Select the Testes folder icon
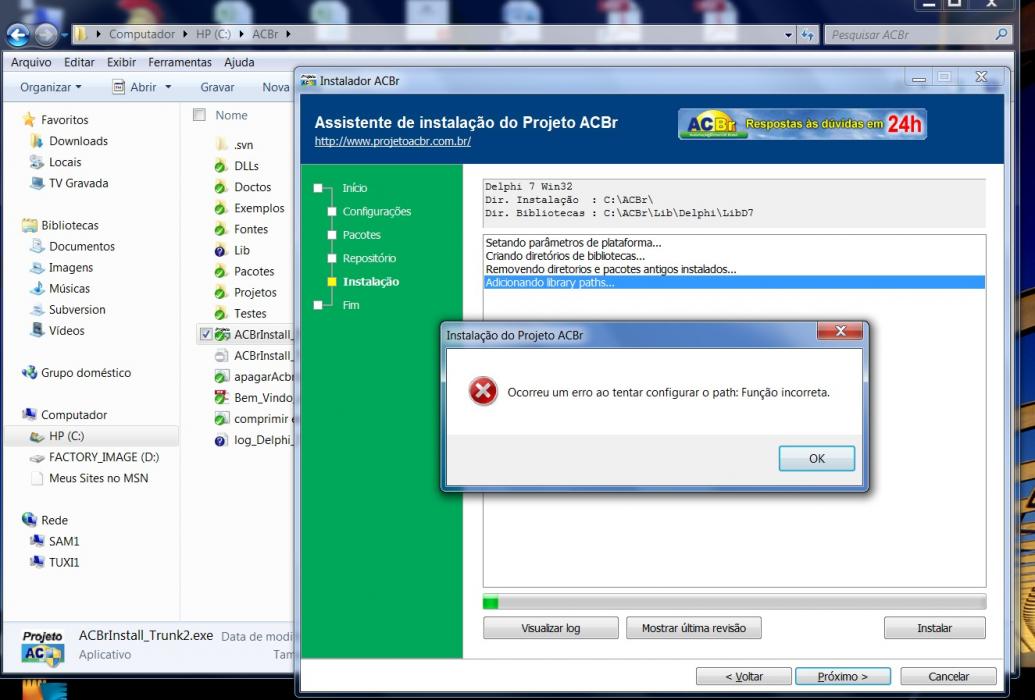The image size is (1035, 700). pos(221,314)
